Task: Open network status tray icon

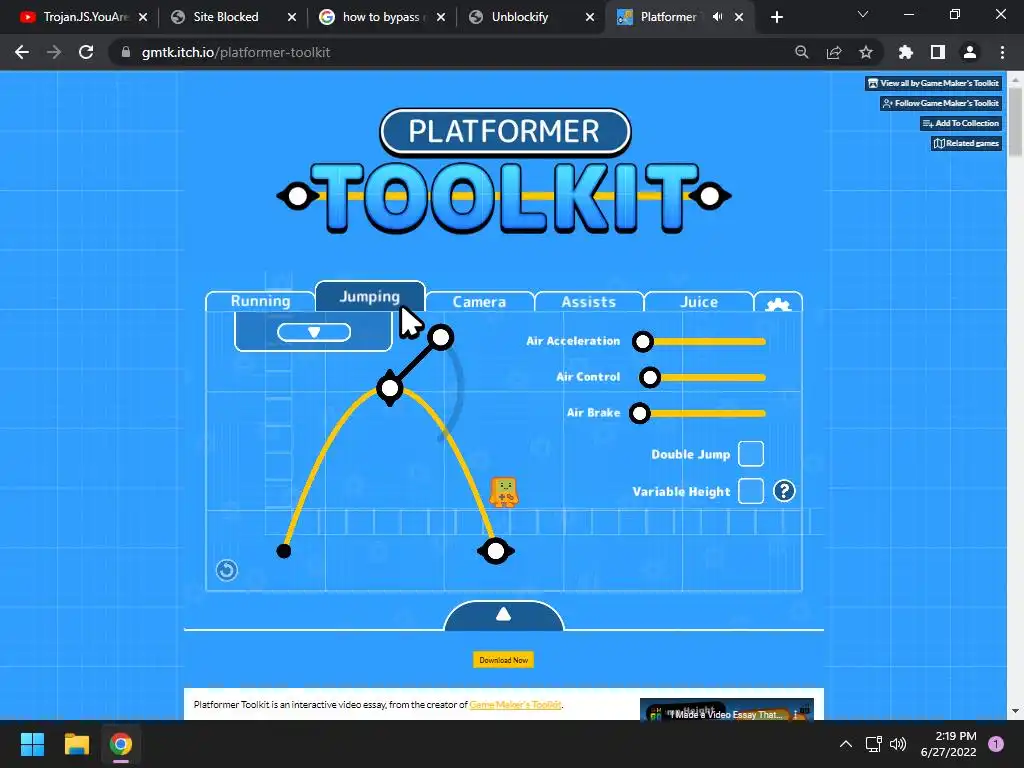Action: (x=873, y=744)
